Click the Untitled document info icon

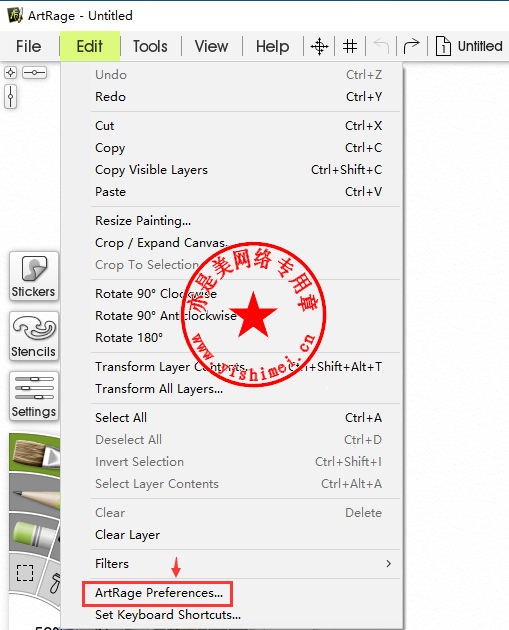[443, 46]
